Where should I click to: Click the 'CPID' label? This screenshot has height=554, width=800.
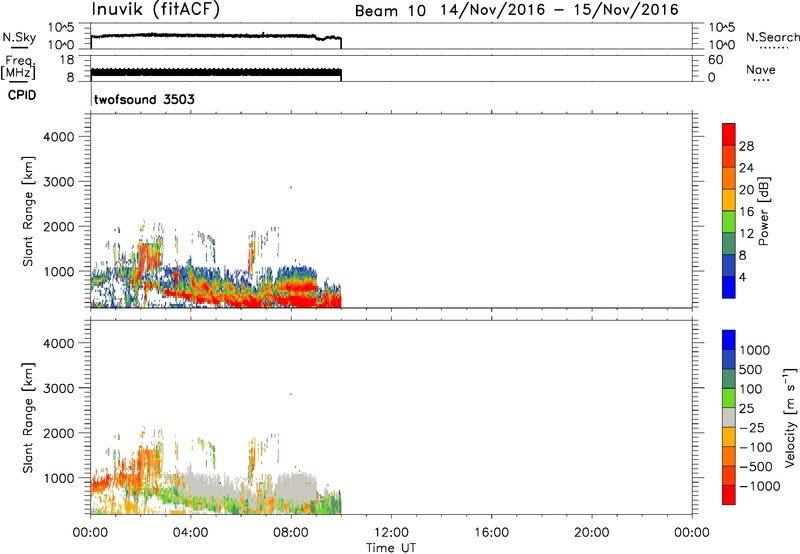click(x=22, y=95)
